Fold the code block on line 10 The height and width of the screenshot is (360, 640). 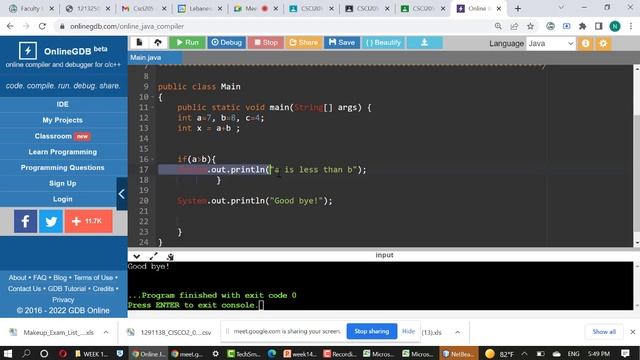click(153, 97)
